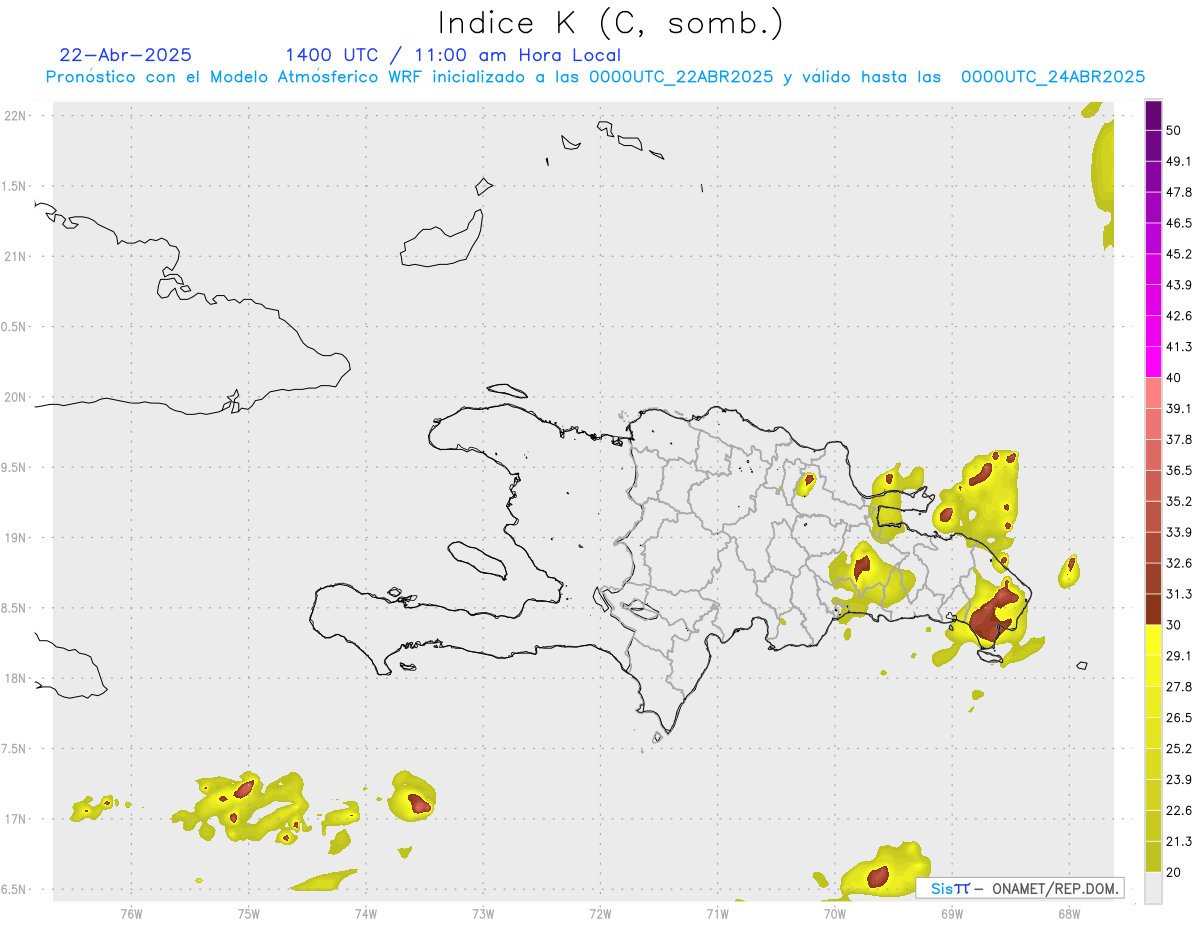Pick the dark brown swatch between 30 and 31.3

pyautogui.click(x=1153, y=610)
